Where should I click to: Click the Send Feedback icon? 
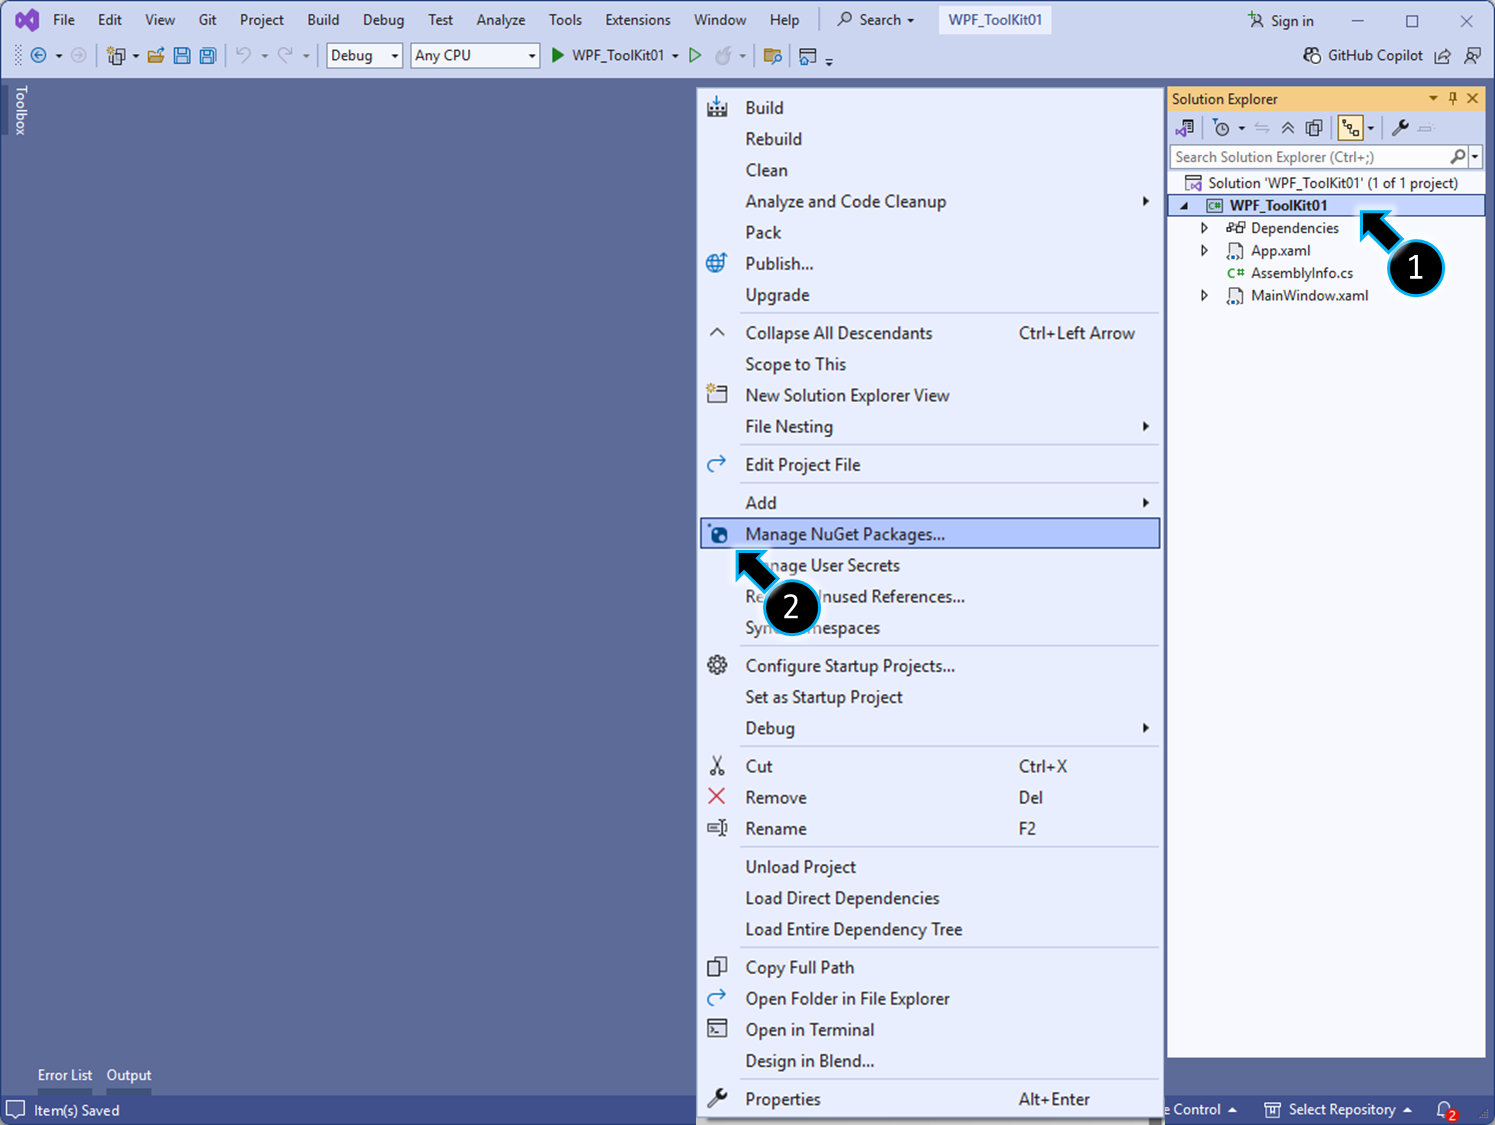tap(1472, 56)
